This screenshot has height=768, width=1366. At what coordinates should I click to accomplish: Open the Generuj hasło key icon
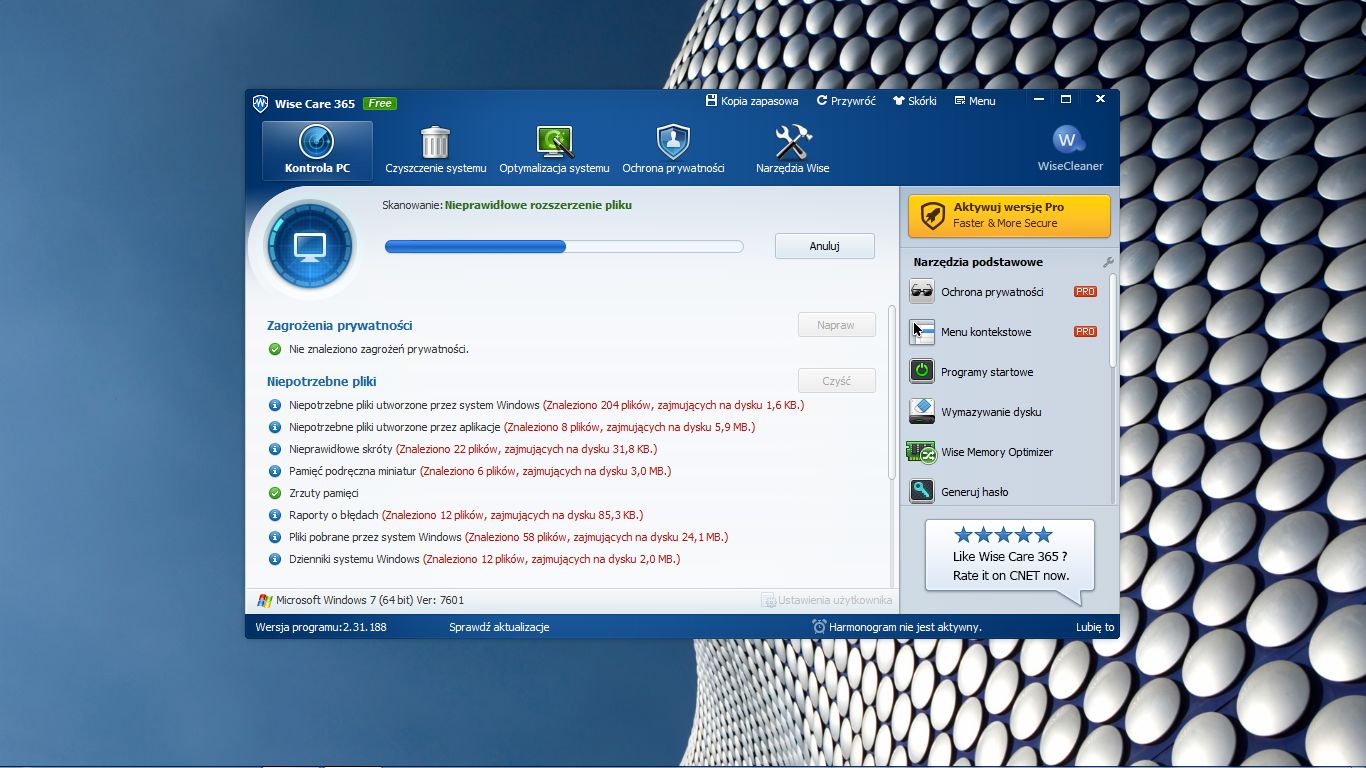[922, 492]
